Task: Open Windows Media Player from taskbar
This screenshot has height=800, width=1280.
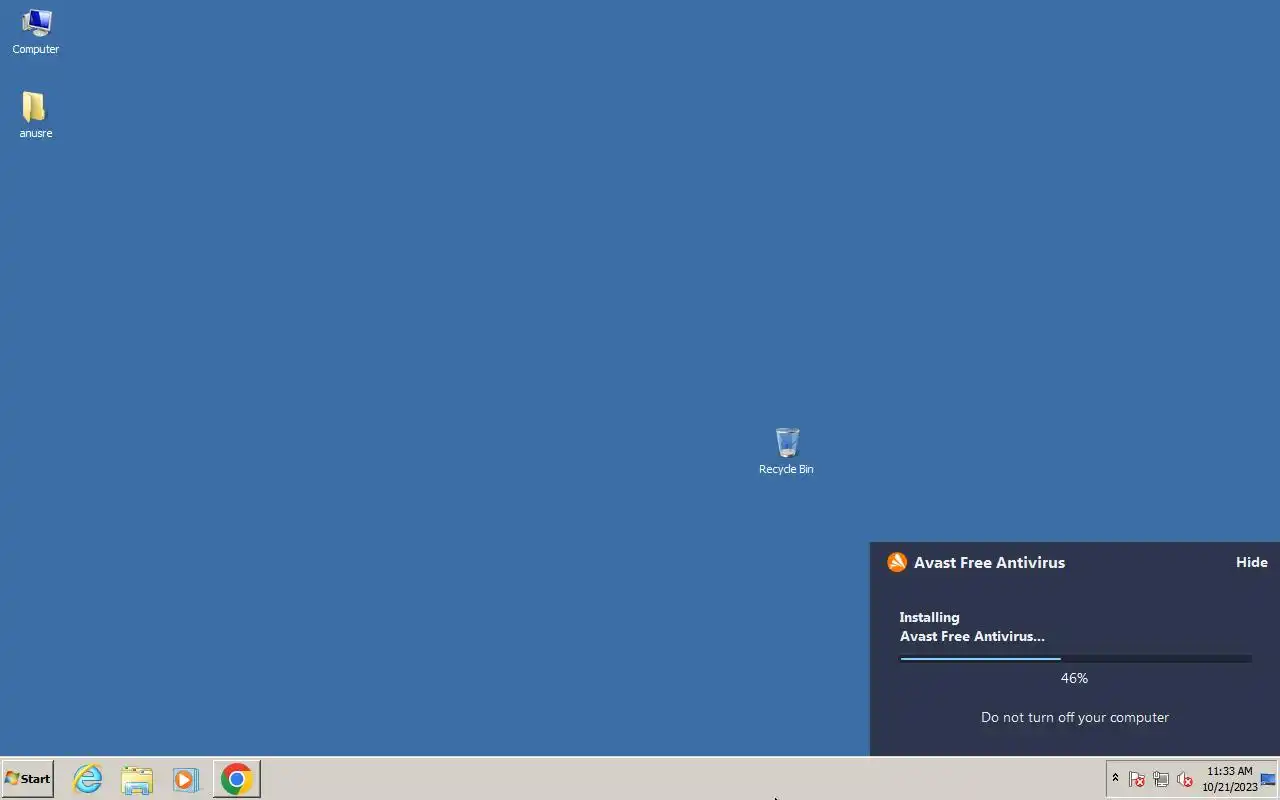Action: (x=186, y=779)
